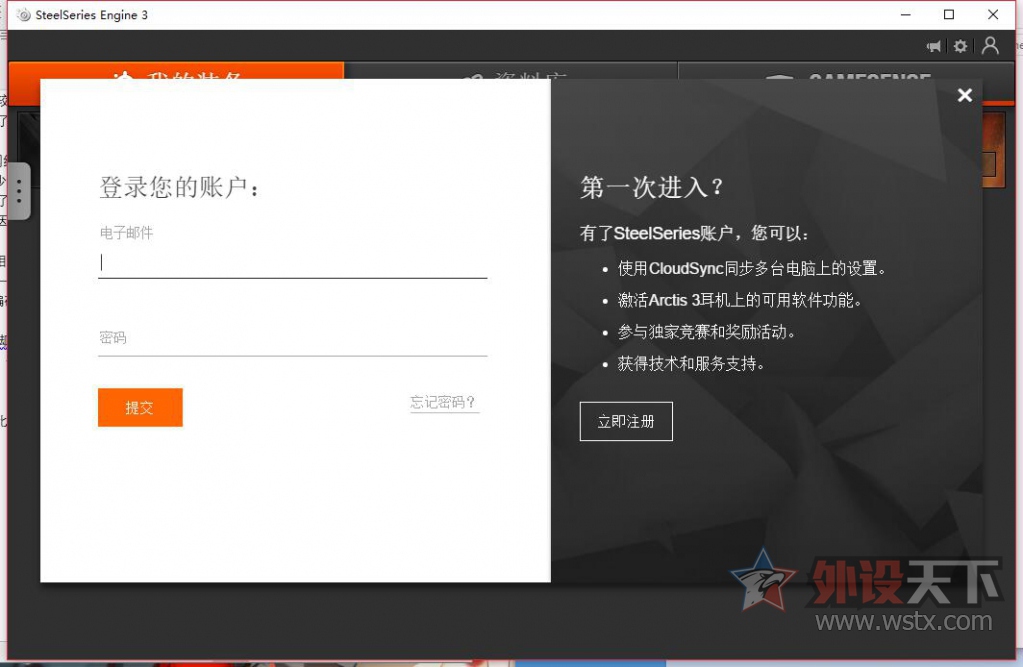Viewport: 1023px width, 667px height.
Task: Register now via the 立即注册 button
Action: coord(626,422)
